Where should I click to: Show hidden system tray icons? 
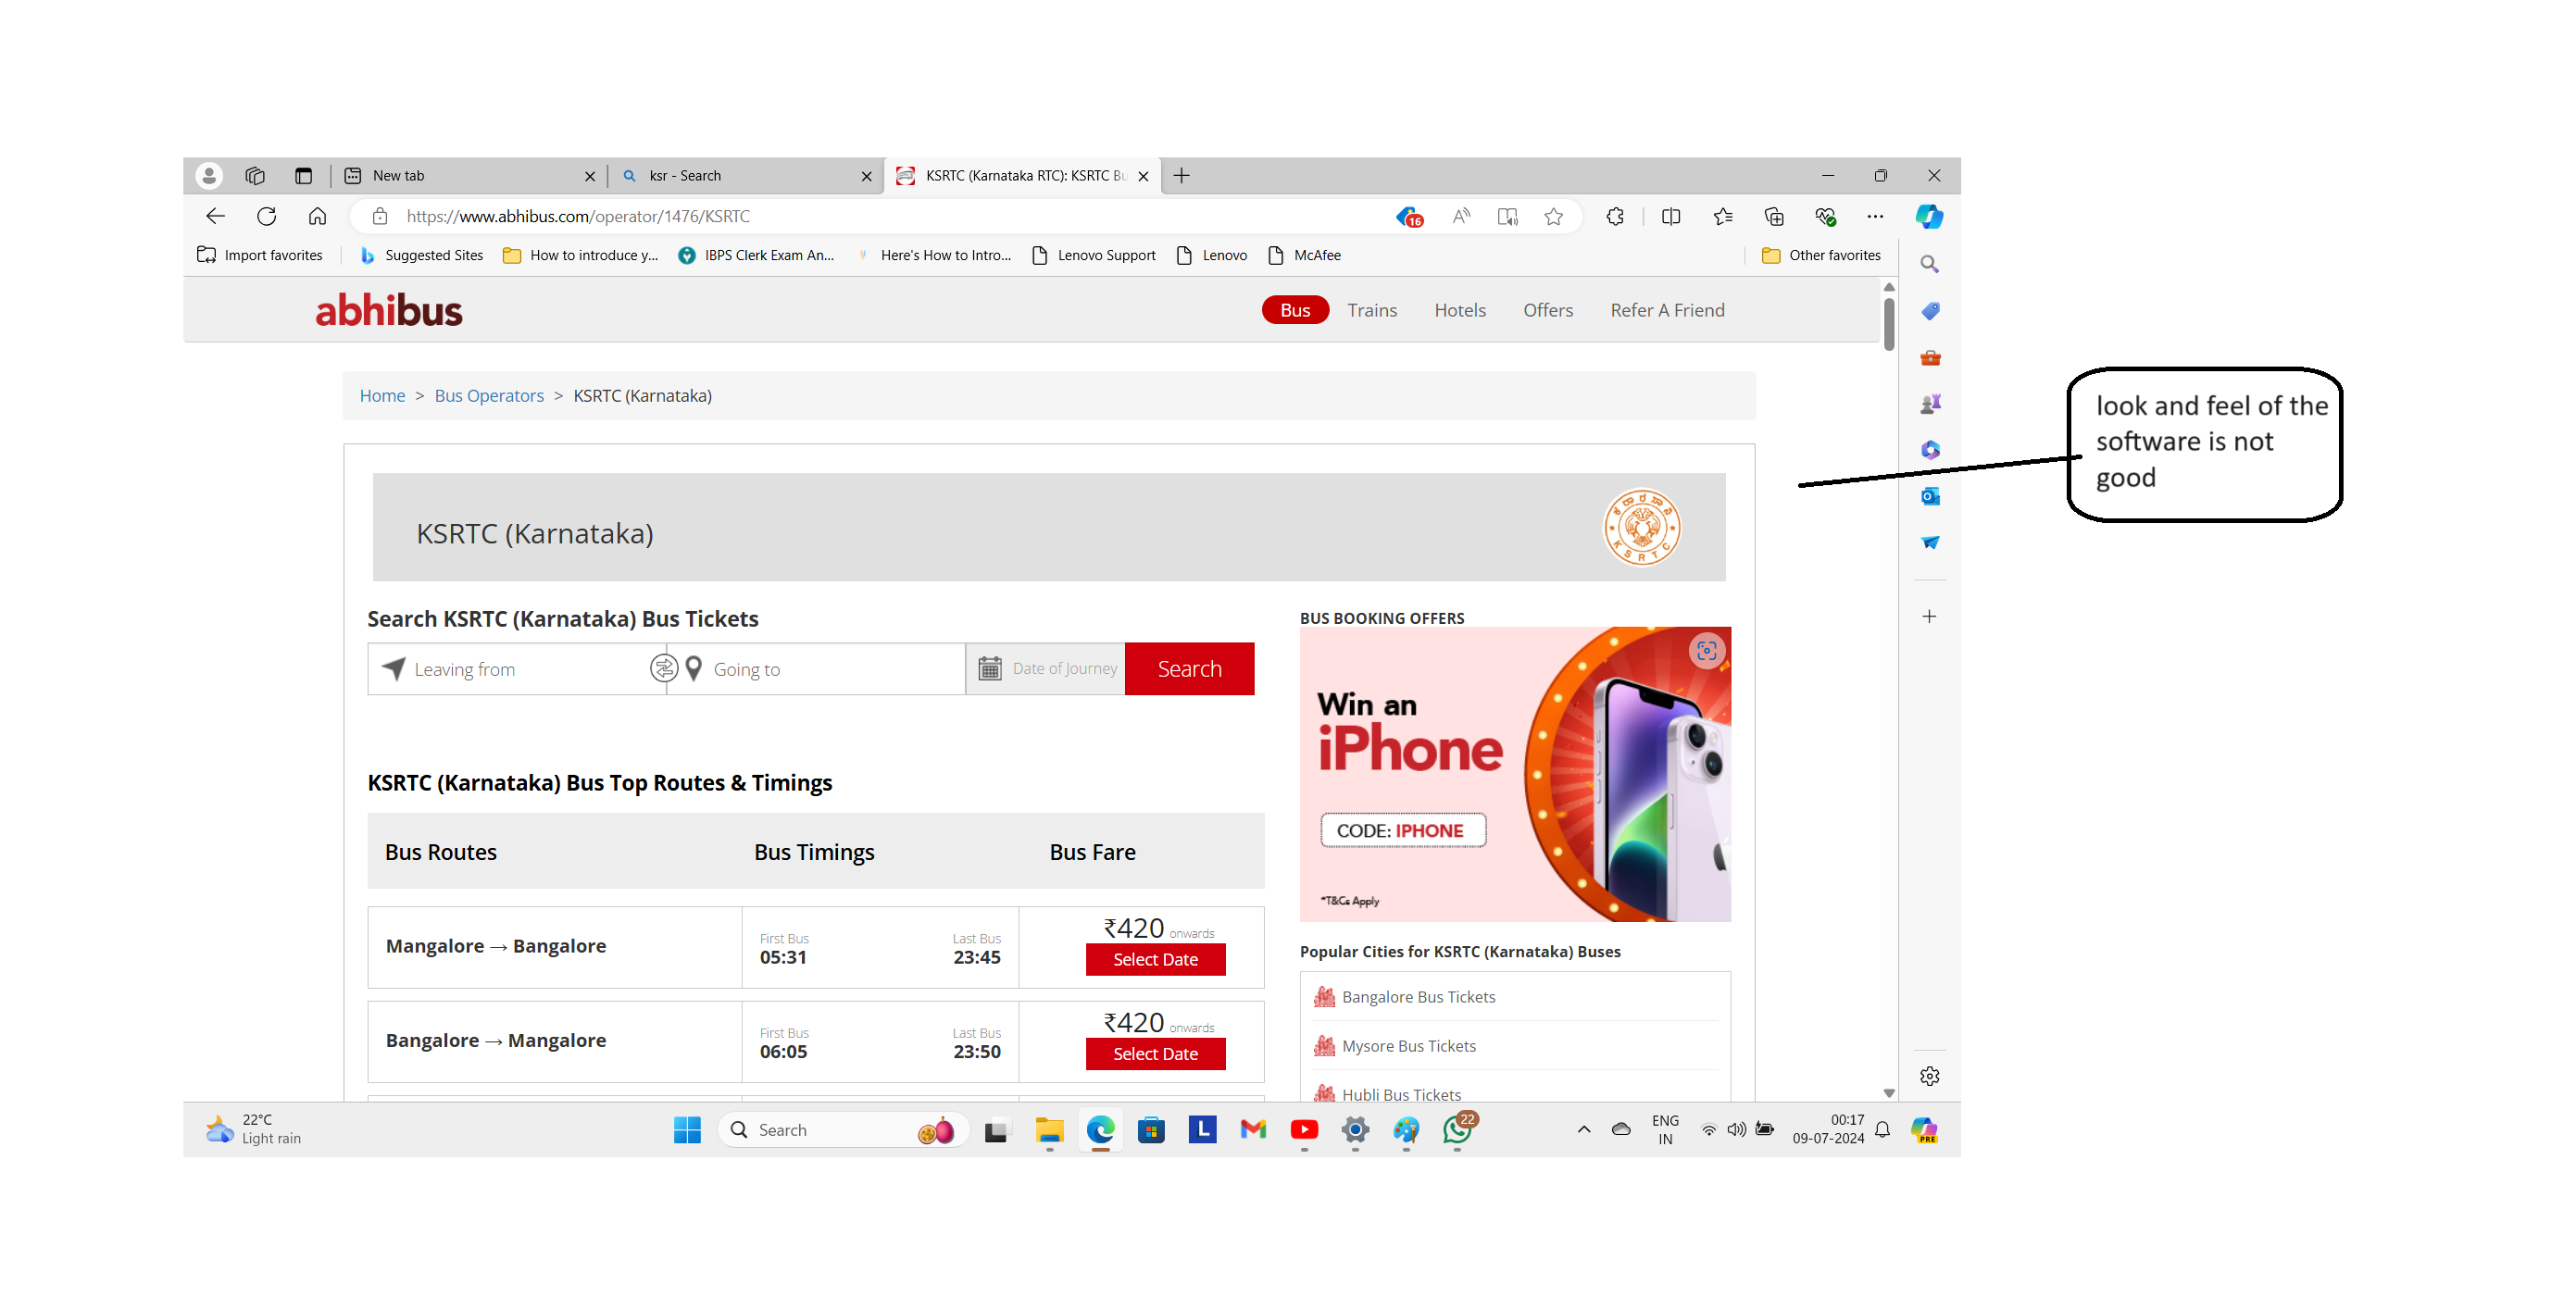(x=1583, y=1129)
